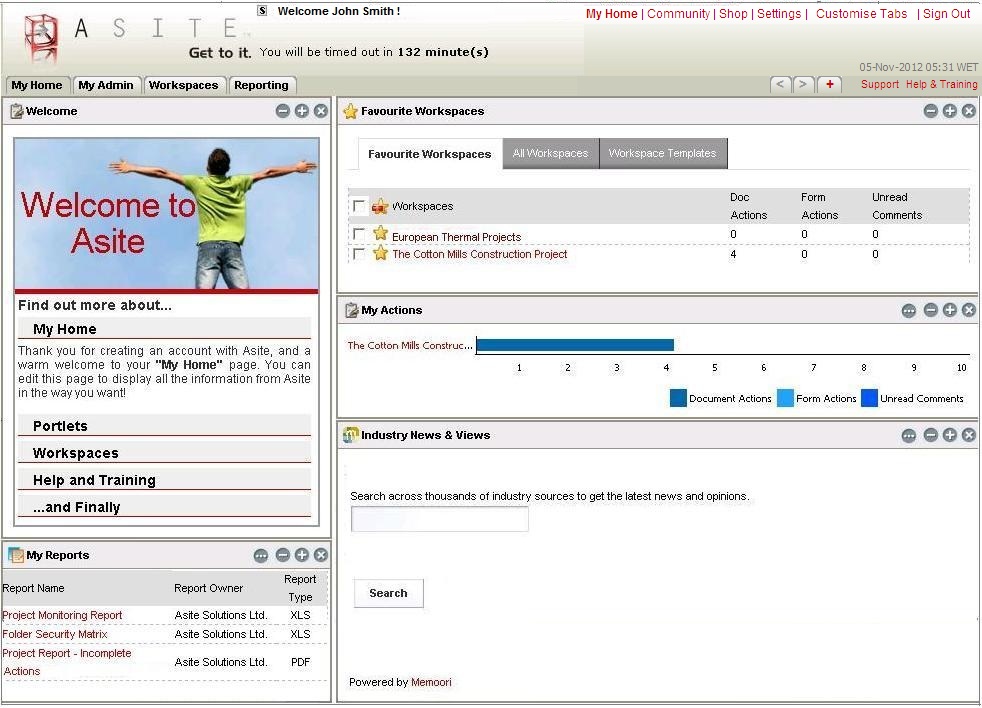Click the Cotton Mills blue actions bar
Screen dimensions: 982x708
tap(575, 345)
